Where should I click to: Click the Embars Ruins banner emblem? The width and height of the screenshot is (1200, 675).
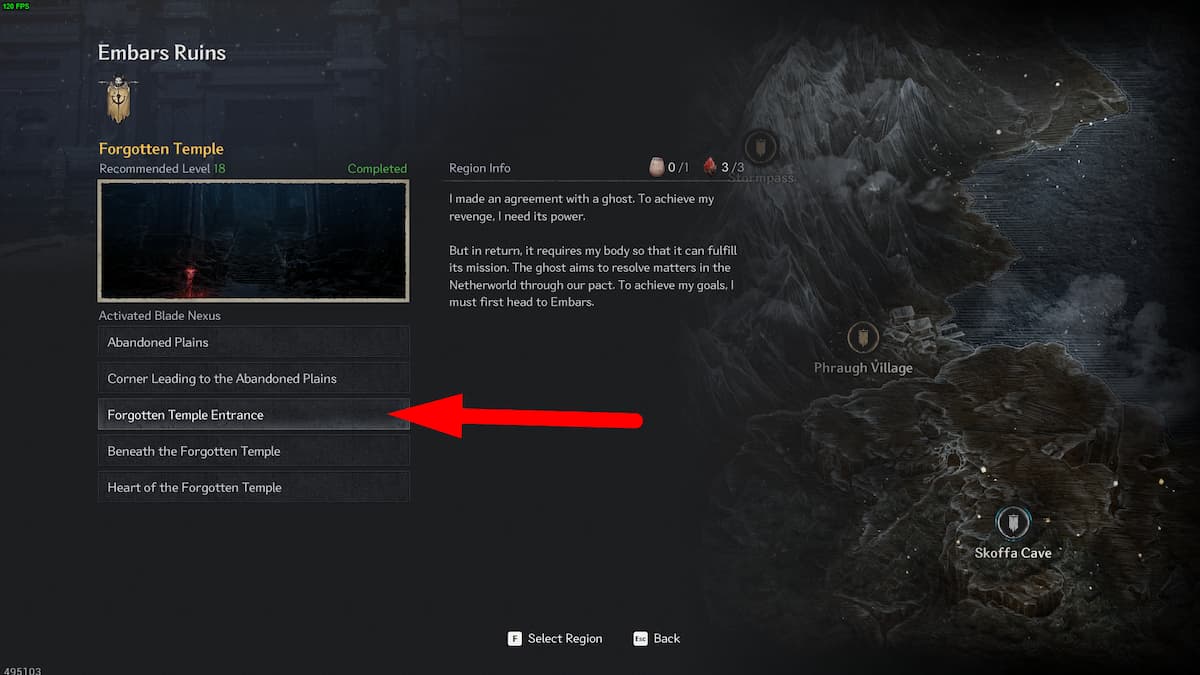118,99
